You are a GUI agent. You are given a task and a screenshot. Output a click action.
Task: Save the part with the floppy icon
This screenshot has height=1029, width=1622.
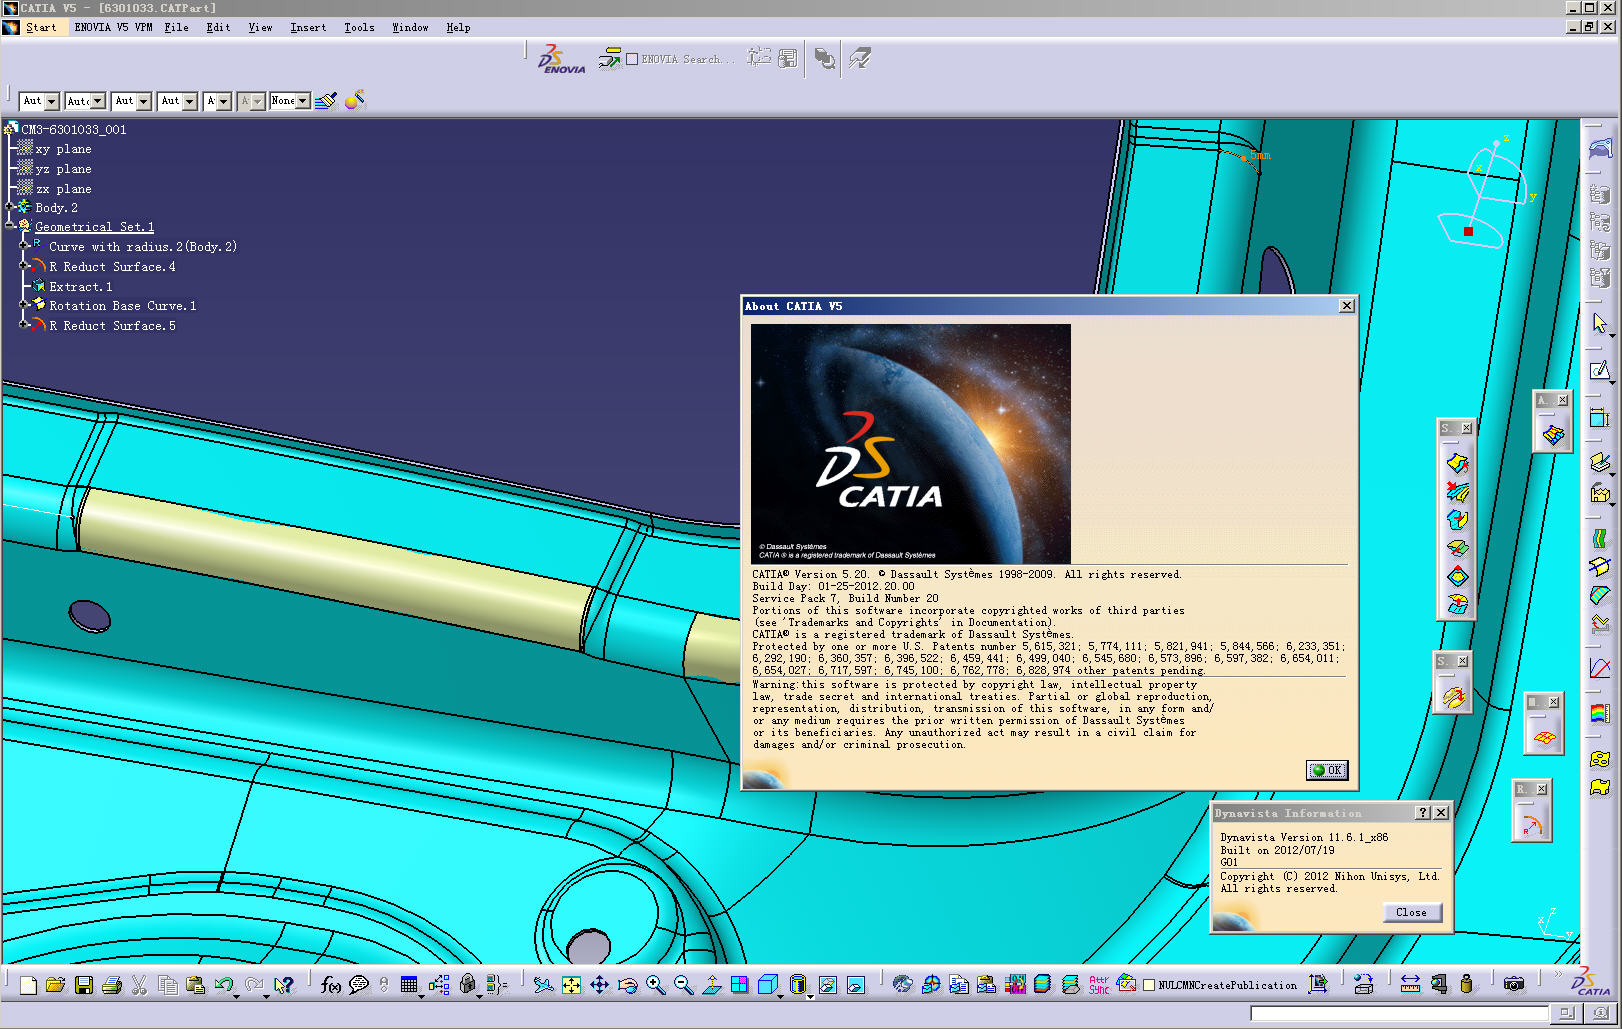coord(83,985)
